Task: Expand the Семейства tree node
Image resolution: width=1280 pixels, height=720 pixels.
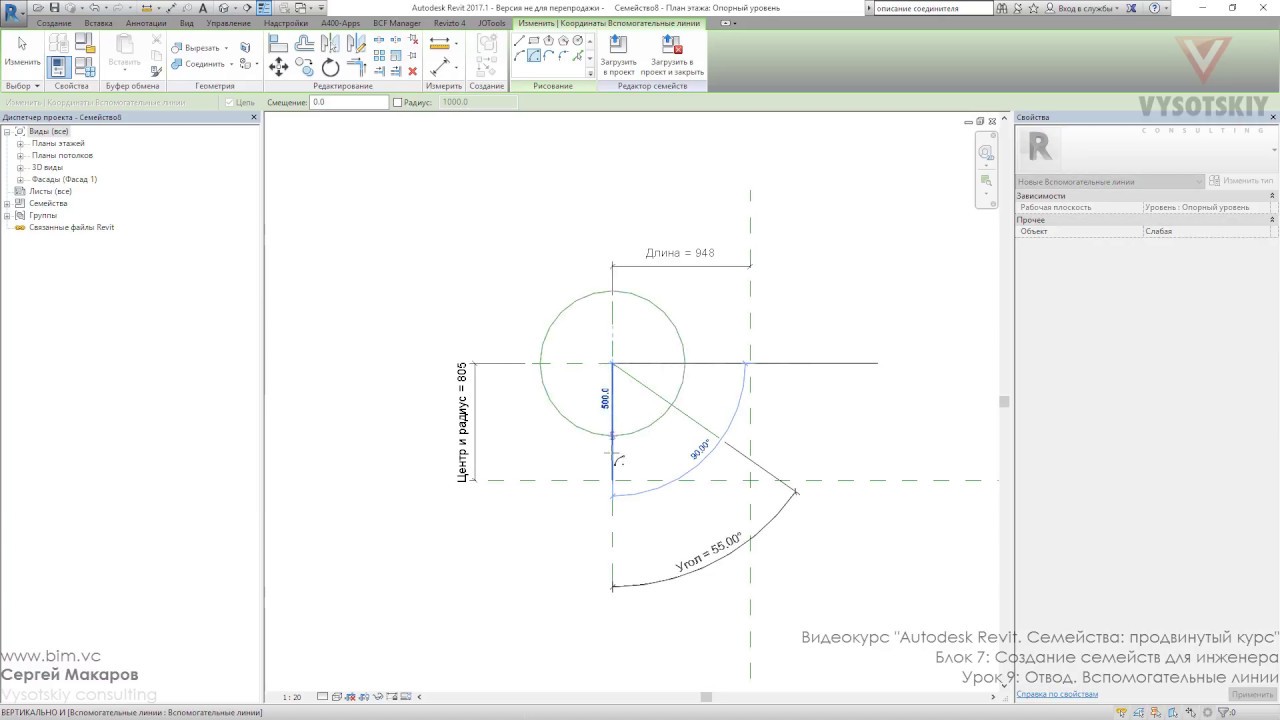Action: click(x=7, y=203)
